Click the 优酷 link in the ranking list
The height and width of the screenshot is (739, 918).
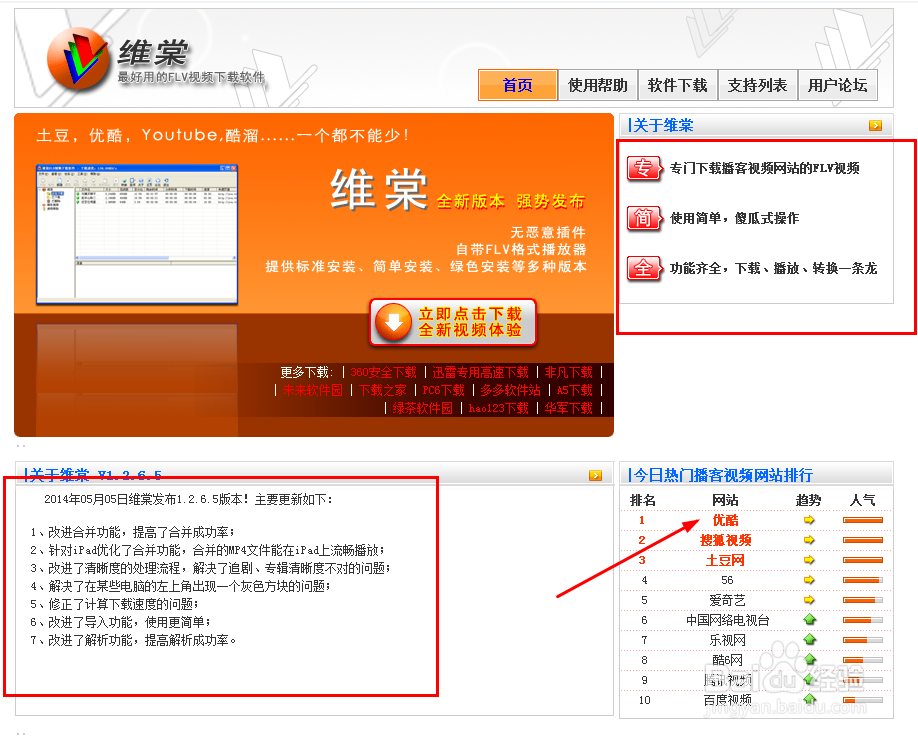pyautogui.click(x=724, y=520)
